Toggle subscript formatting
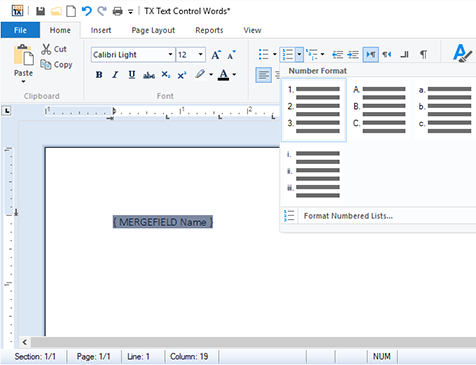476x365 pixels. tap(165, 75)
